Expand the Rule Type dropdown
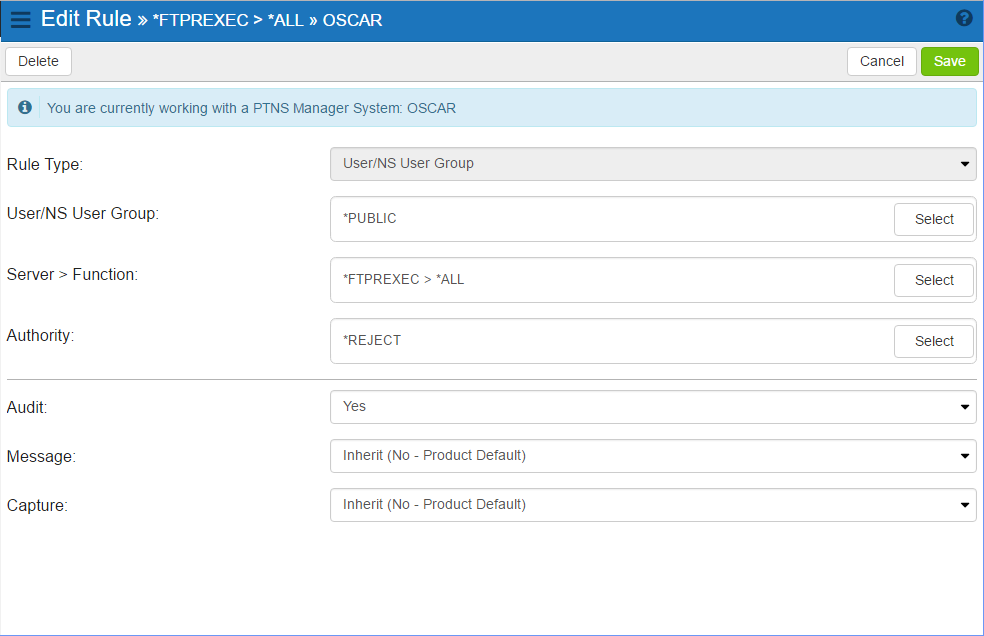The height and width of the screenshot is (636, 984). click(x=653, y=164)
